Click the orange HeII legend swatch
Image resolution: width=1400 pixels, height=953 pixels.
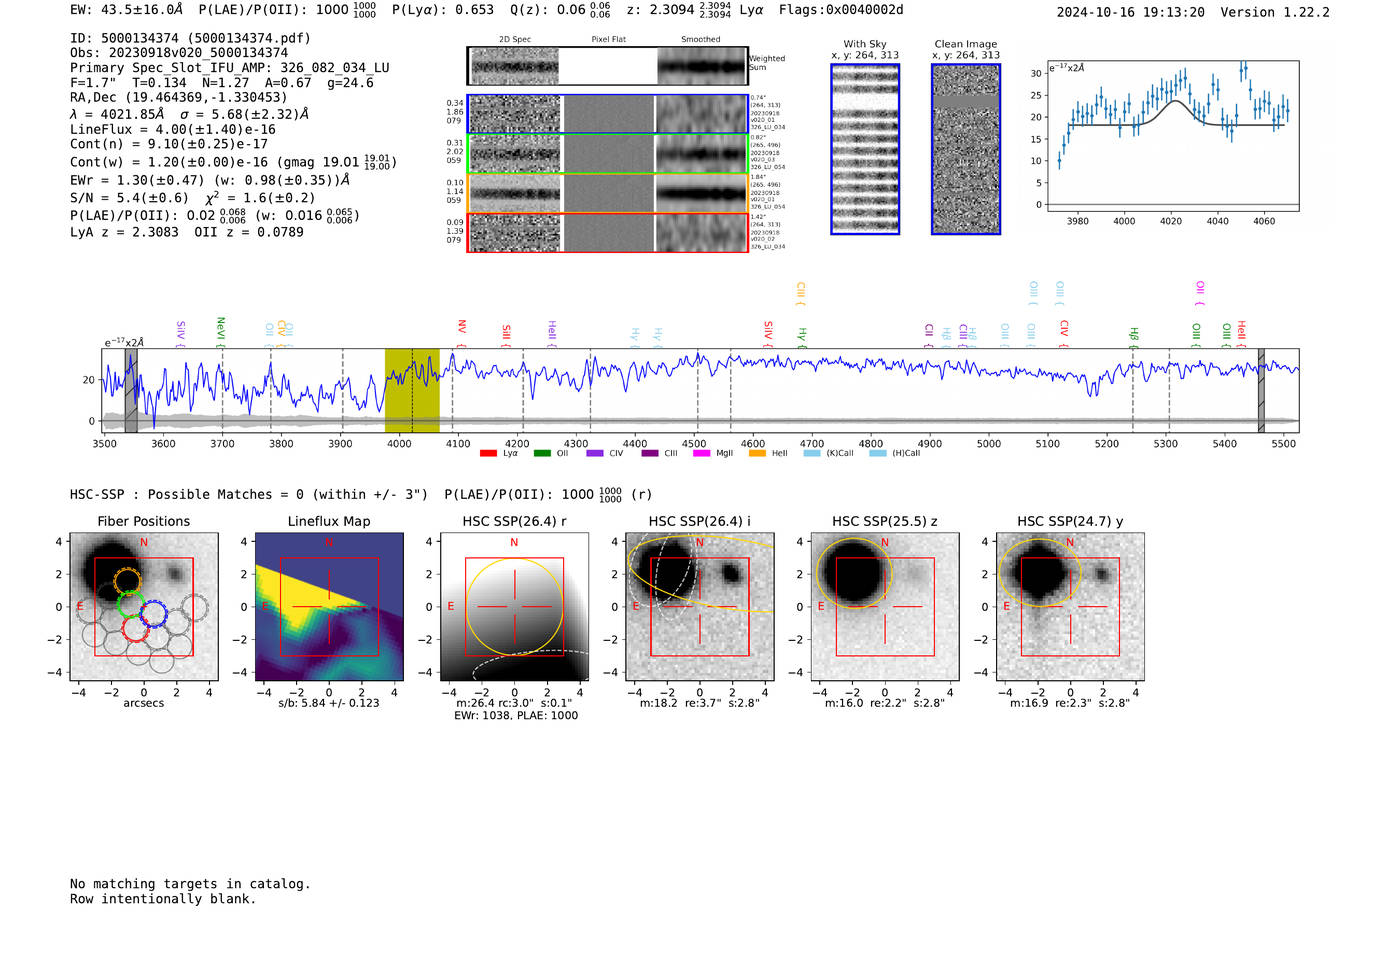[x=757, y=453]
